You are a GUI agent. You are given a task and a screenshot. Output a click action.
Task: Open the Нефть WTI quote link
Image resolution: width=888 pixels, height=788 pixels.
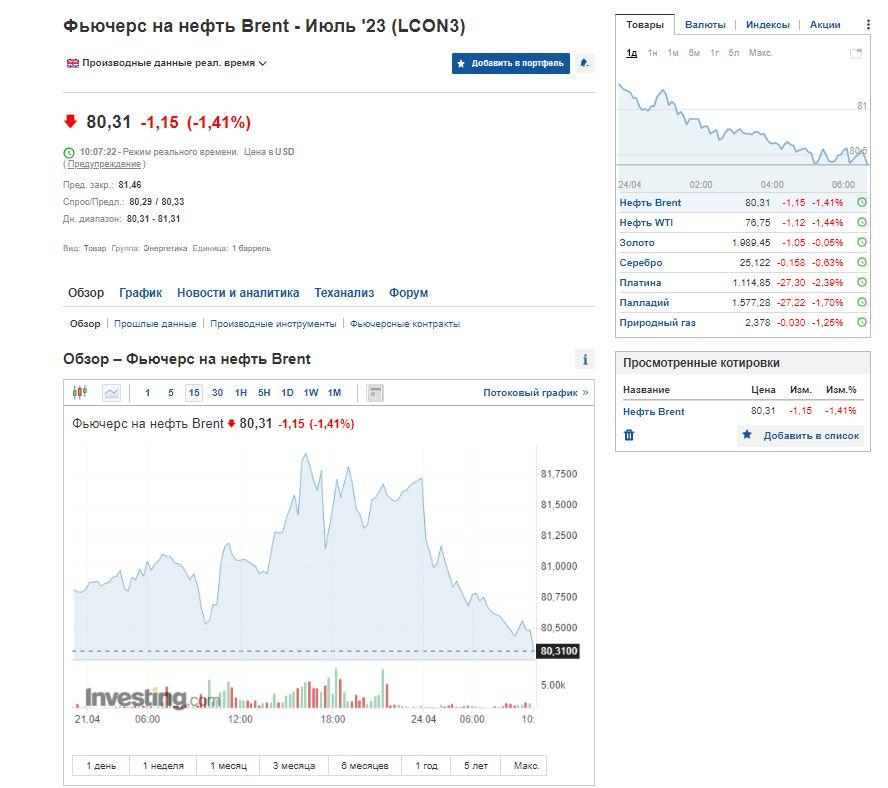tap(646, 223)
